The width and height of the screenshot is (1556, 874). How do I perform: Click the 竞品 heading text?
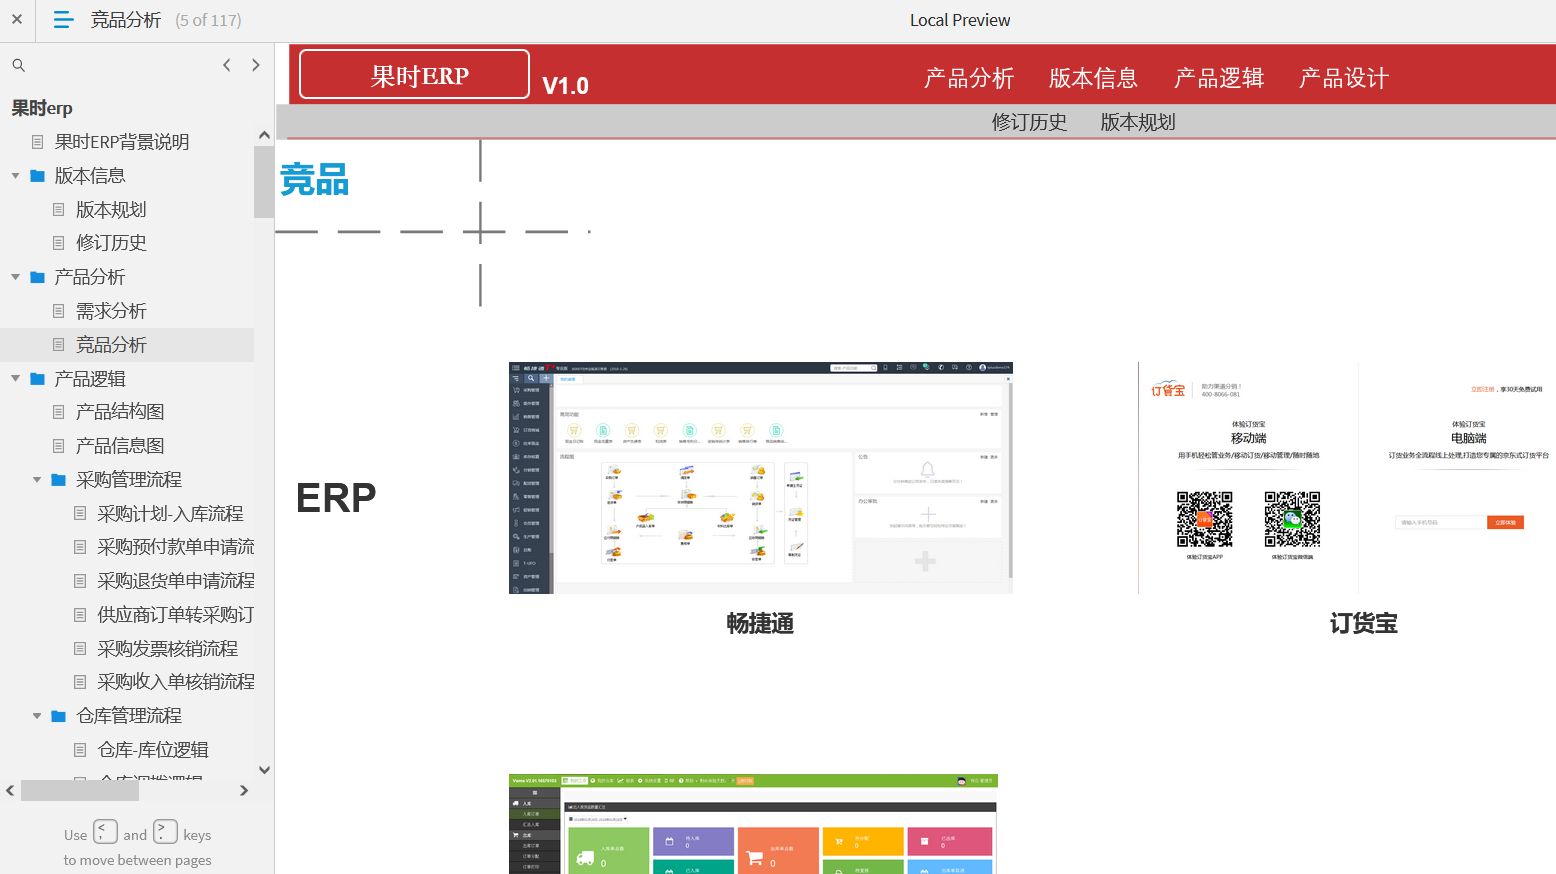[314, 180]
